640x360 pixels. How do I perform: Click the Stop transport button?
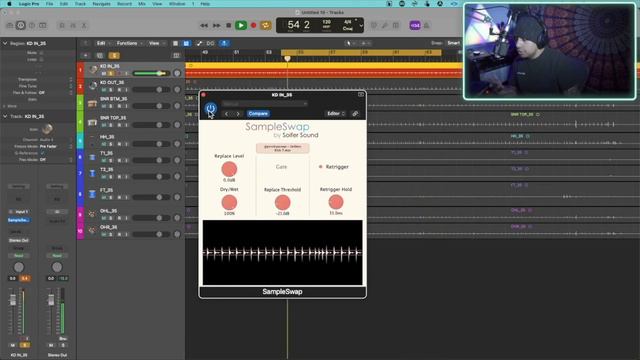tap(229, 25)
